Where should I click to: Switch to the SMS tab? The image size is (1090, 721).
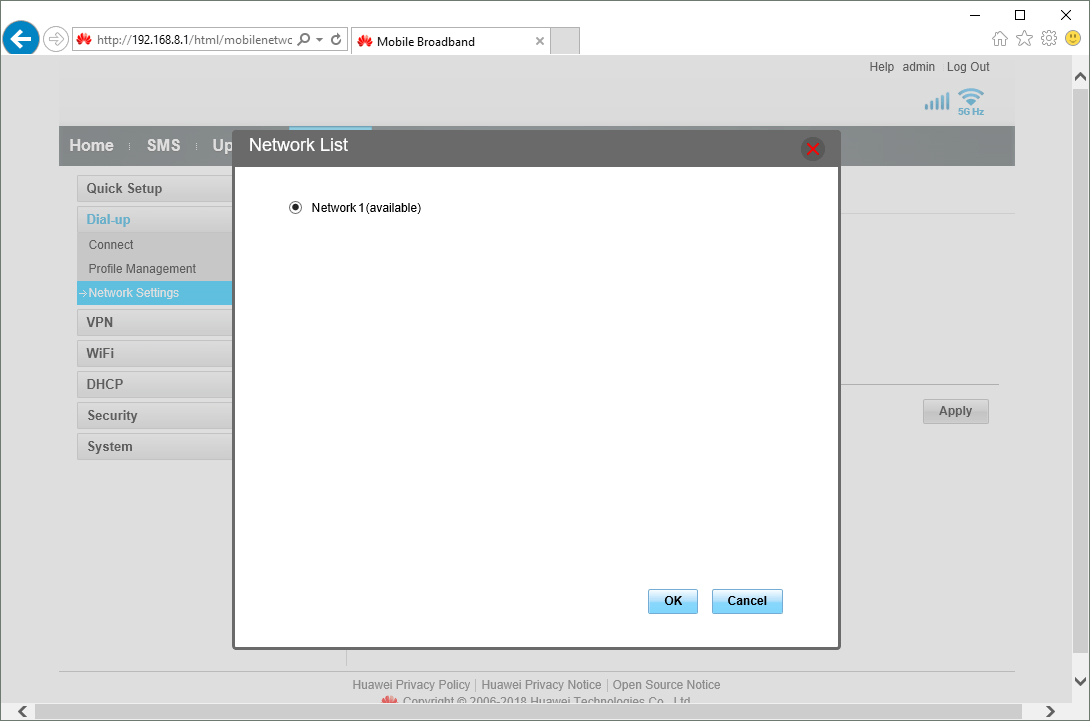(x=163, y=145)
